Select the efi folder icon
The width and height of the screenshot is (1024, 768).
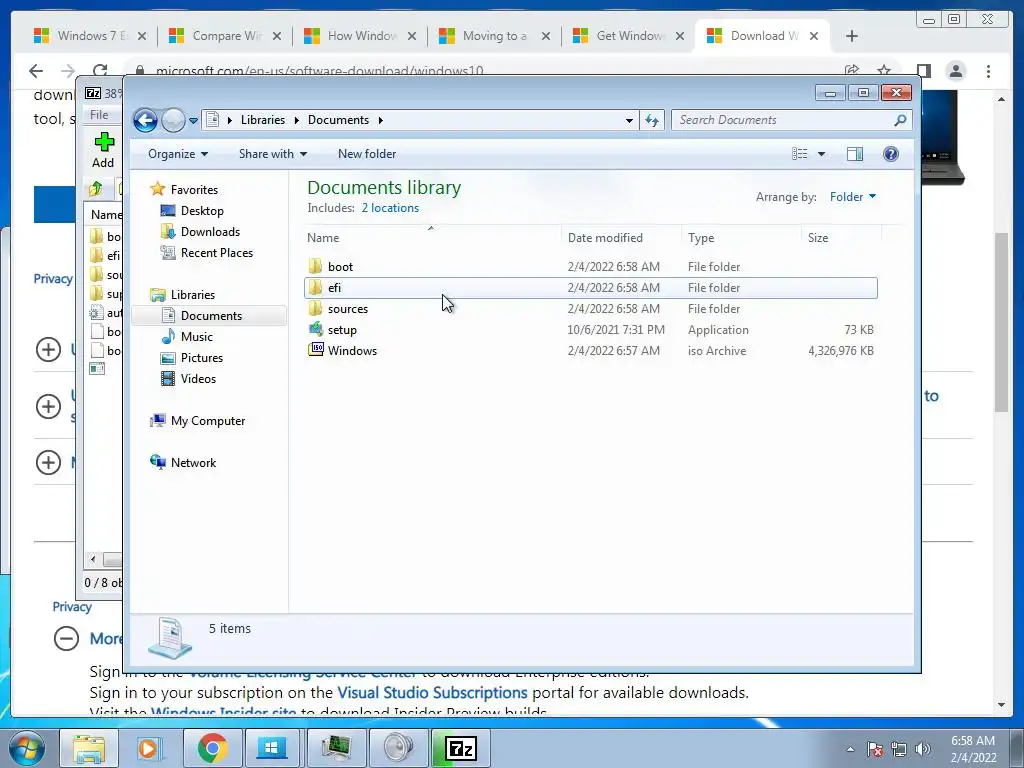315,287
